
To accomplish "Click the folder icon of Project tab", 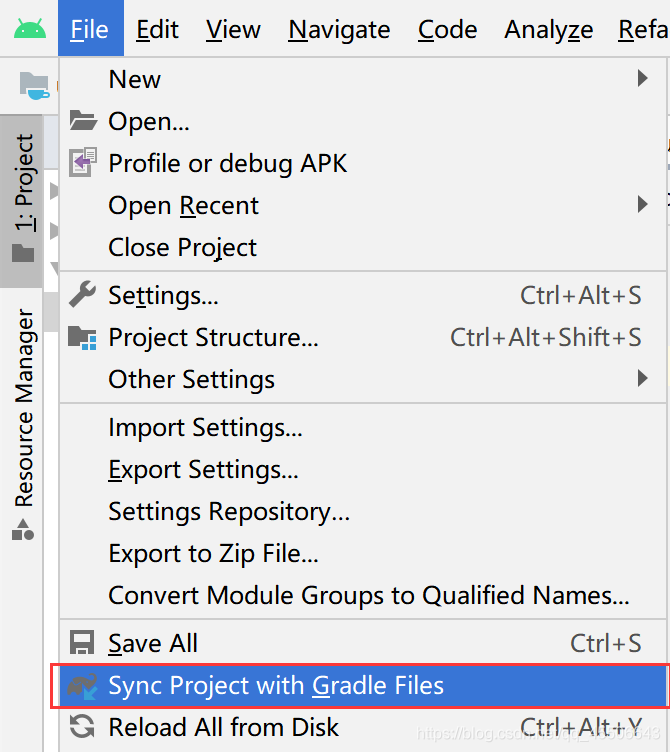I will 23,253.
